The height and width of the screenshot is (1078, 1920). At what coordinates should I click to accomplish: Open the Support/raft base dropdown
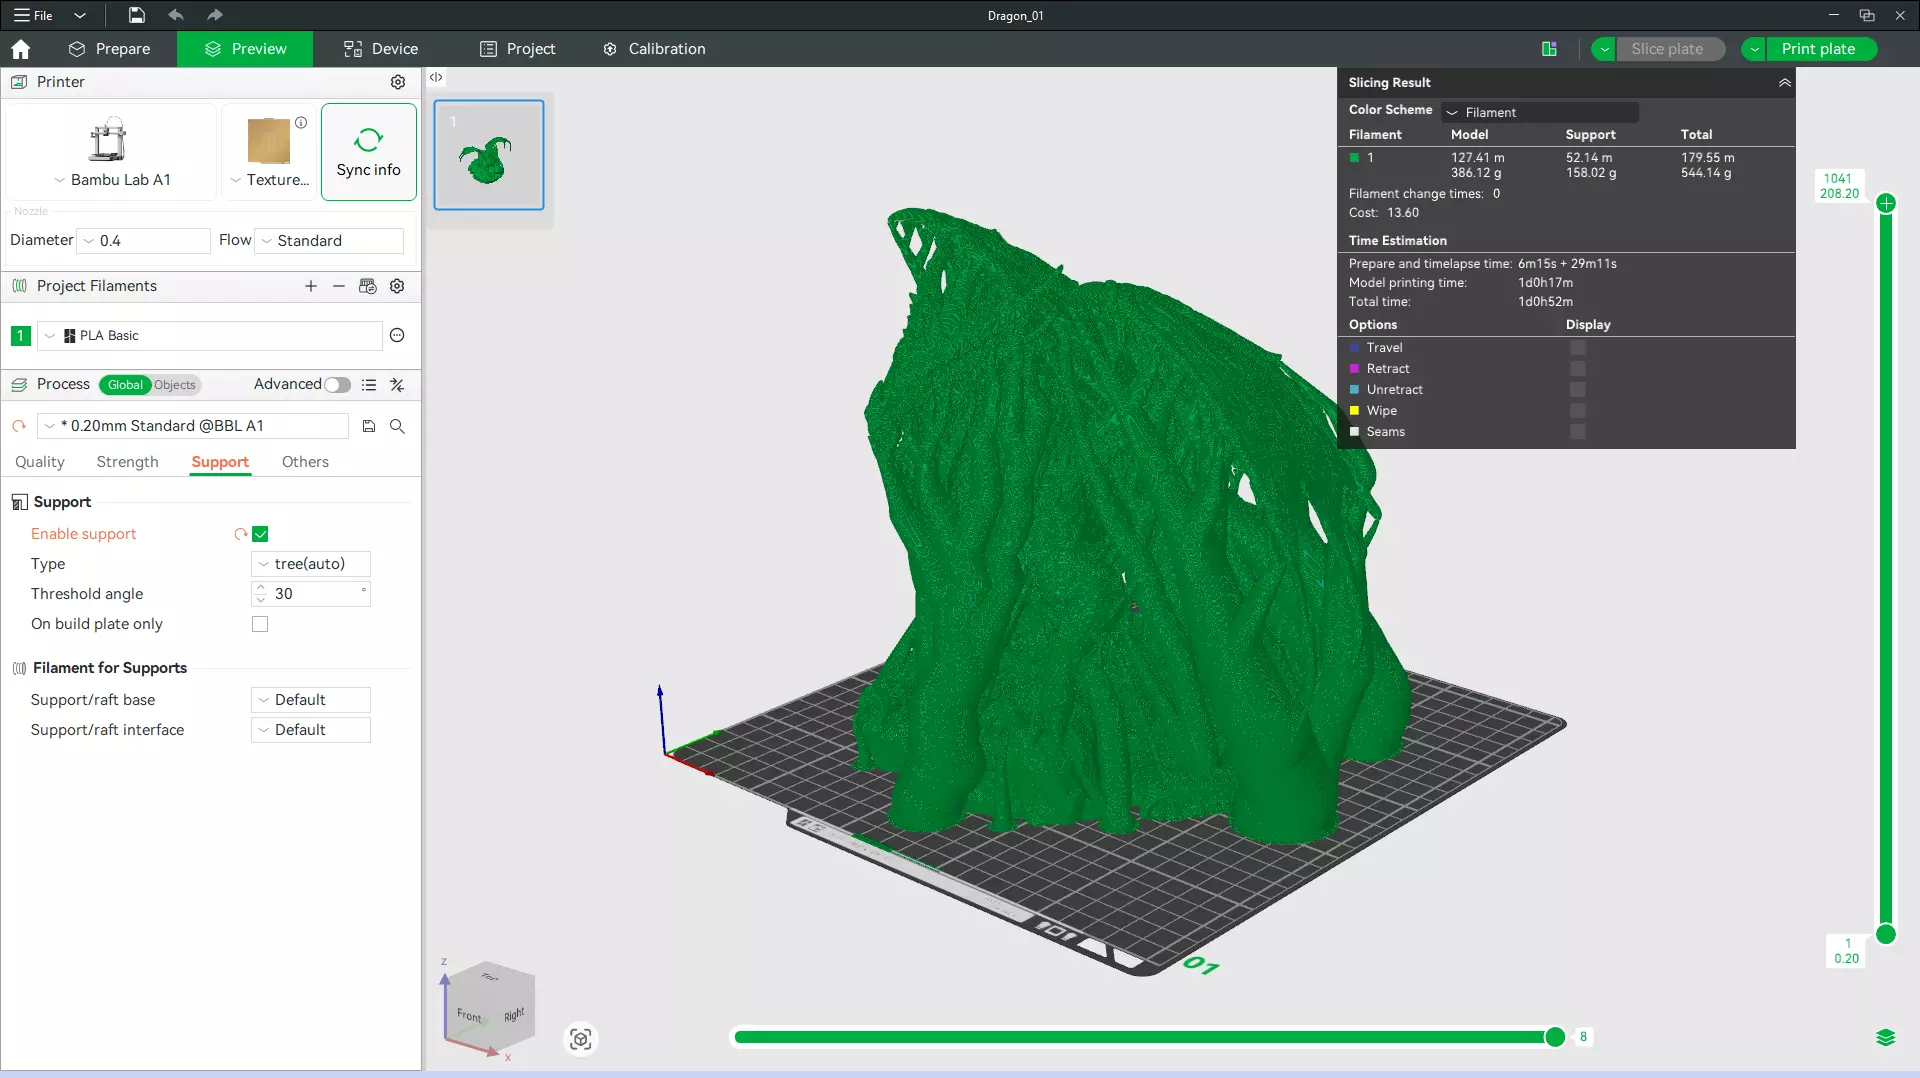tap(311, 700)
